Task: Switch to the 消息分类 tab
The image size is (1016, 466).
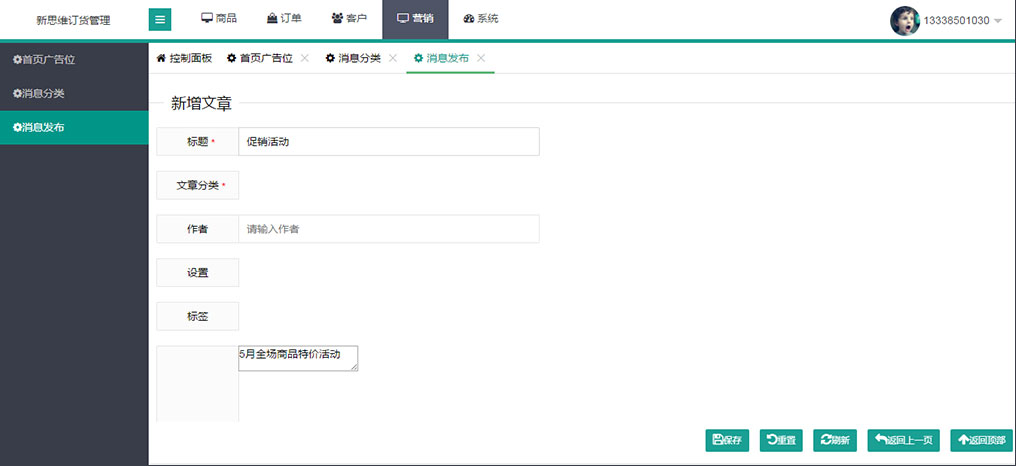Action: pos(353,58)
